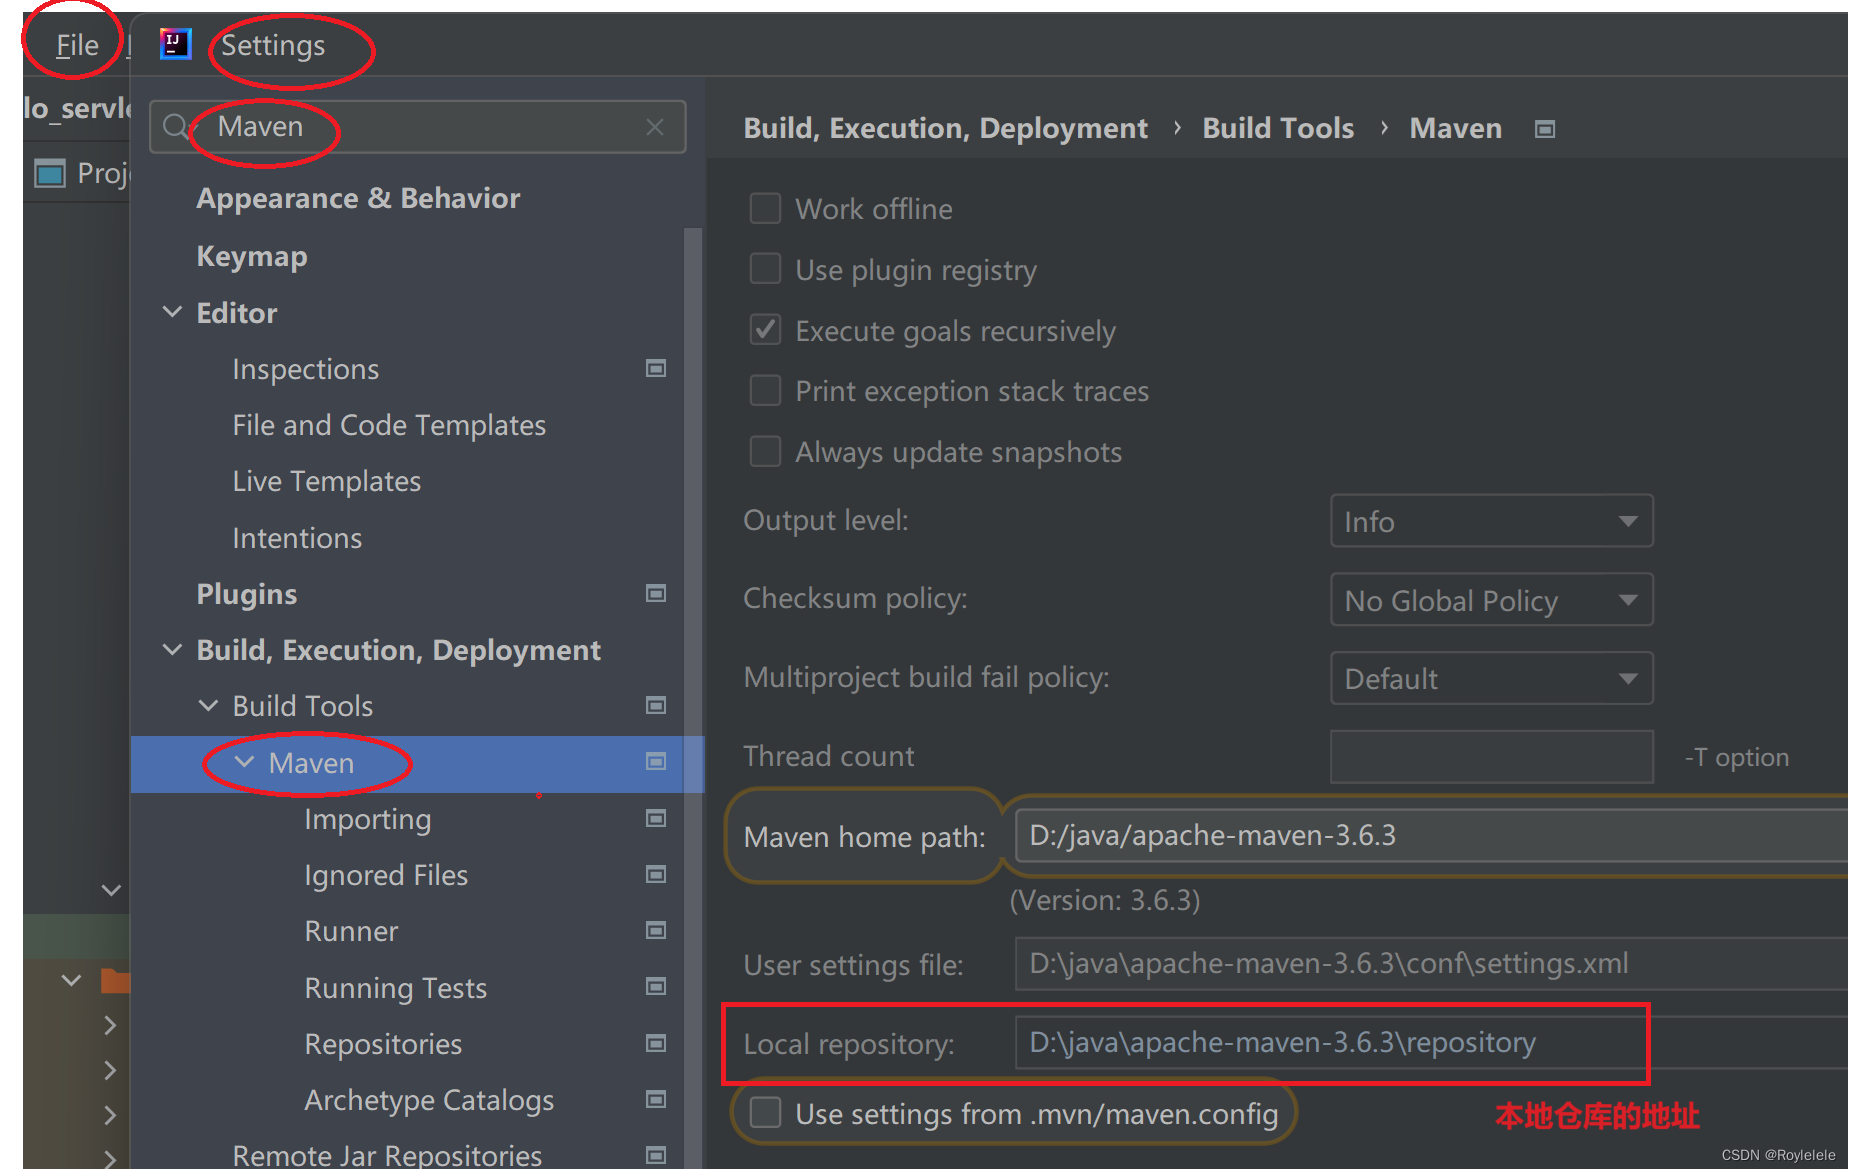Click the settings search field
This screenshot has height=1173, width=1852.
tap(418, 127)
